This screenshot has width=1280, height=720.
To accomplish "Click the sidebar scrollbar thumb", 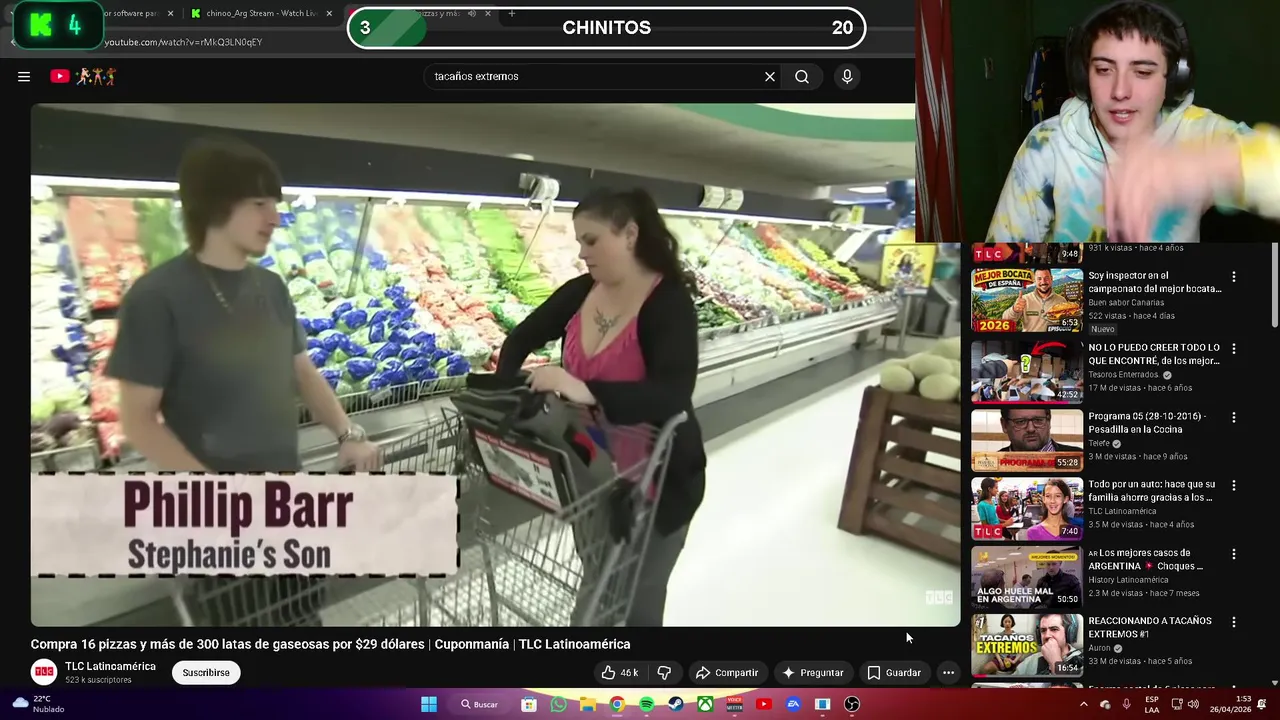I will point(1274,285).
